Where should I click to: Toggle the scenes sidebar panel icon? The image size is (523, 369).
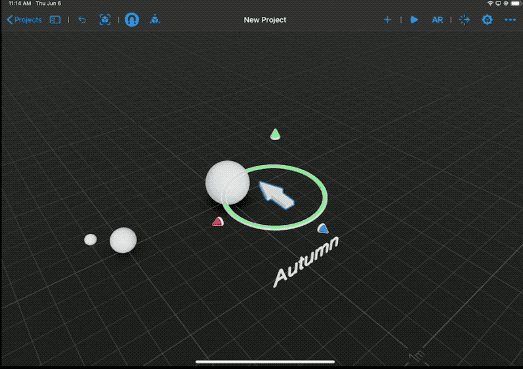click(55, 20)
